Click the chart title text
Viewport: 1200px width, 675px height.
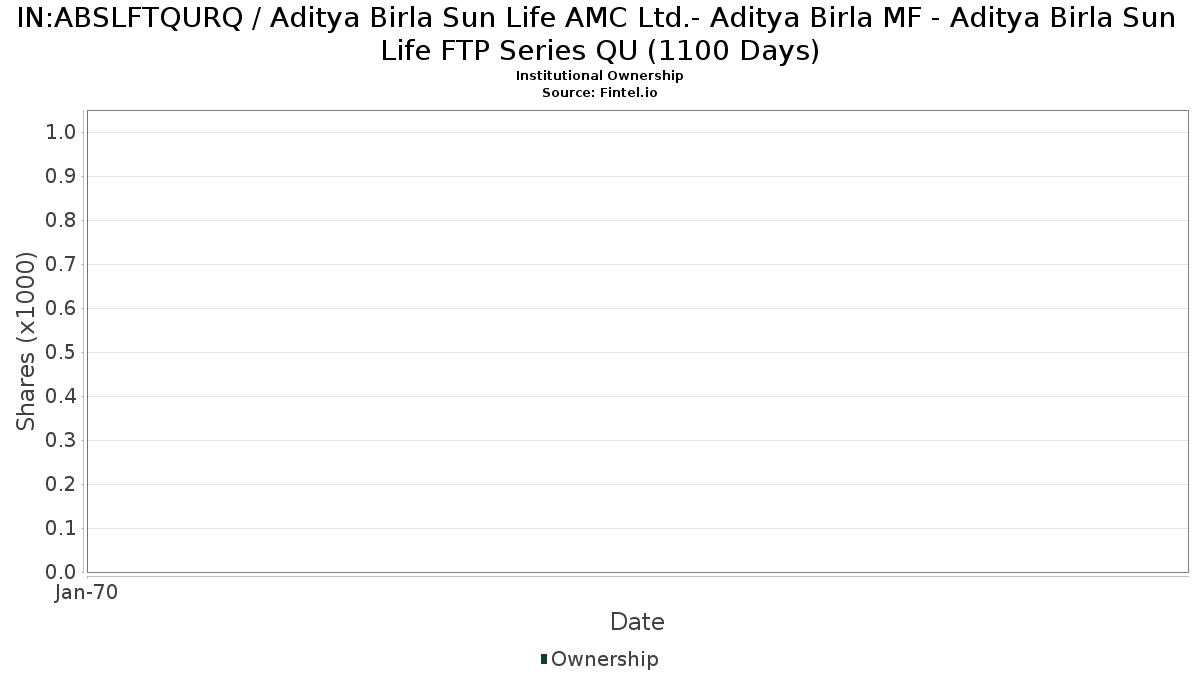click(x=600, y=34)
